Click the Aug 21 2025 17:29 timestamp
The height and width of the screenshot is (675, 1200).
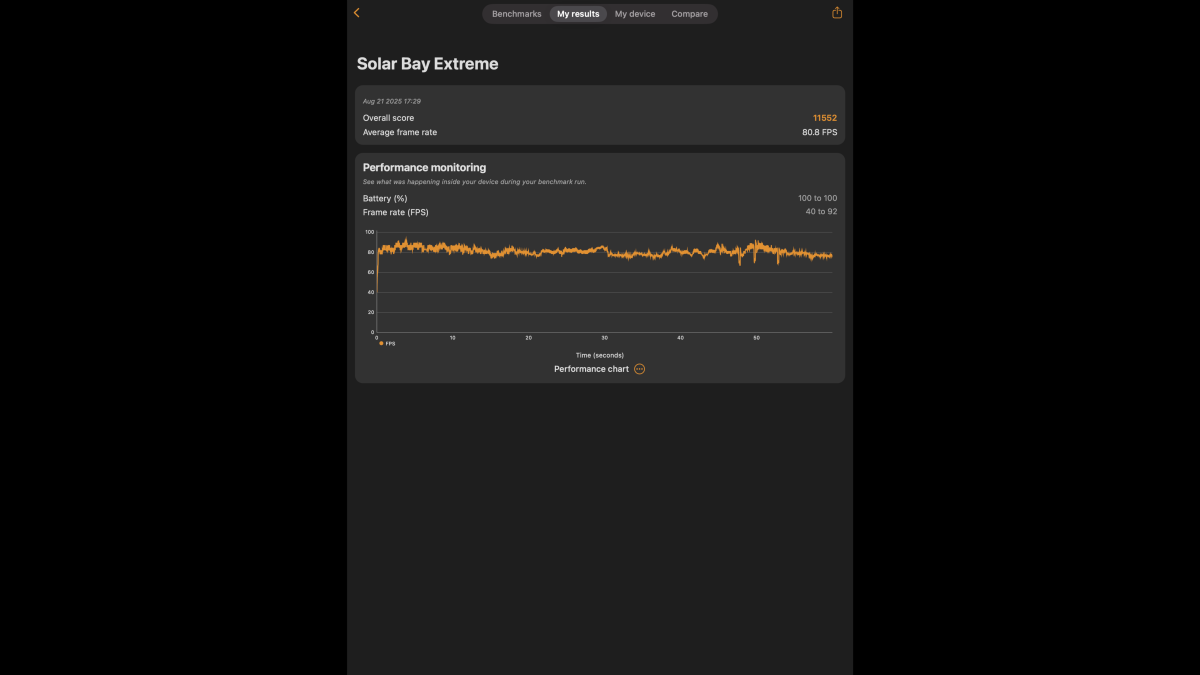pos(392,101)
